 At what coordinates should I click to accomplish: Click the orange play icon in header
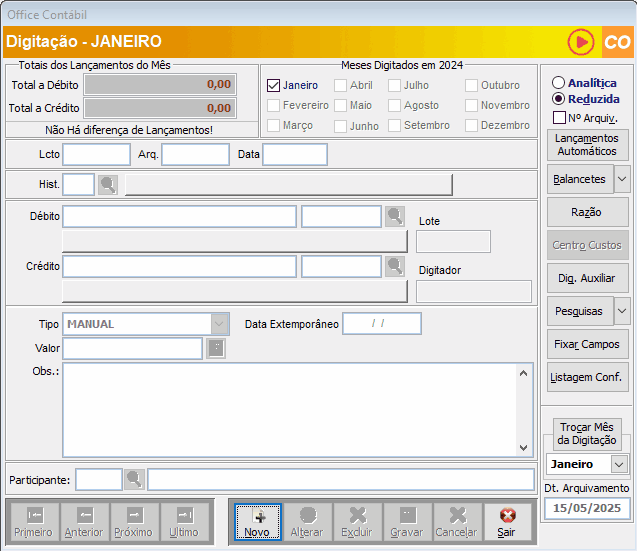[580, 42]
